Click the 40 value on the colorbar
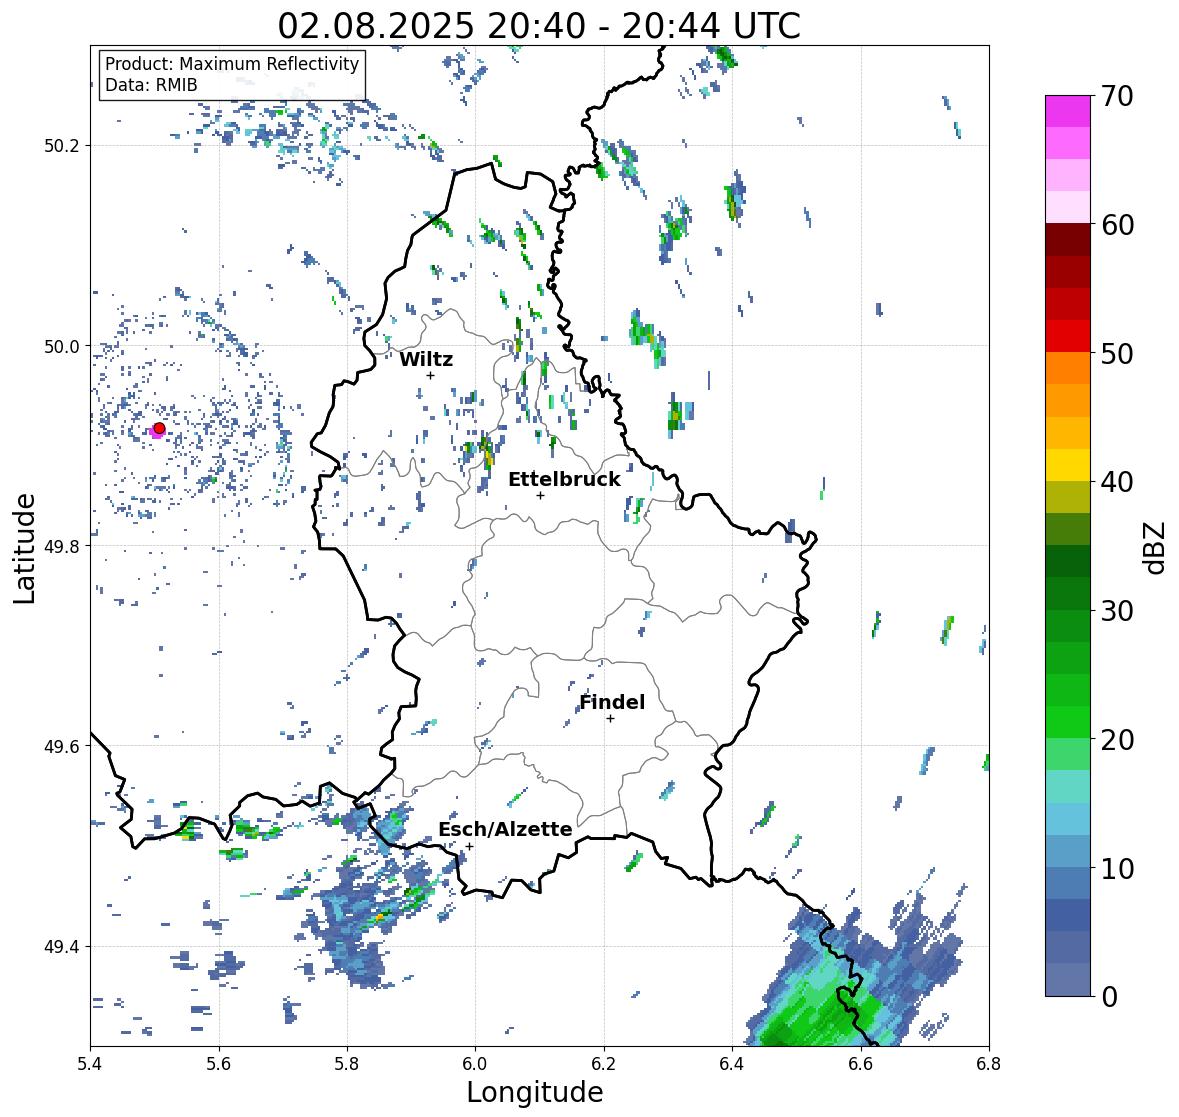Viewport: 1179px width, 1117px height. [1117, 482]
